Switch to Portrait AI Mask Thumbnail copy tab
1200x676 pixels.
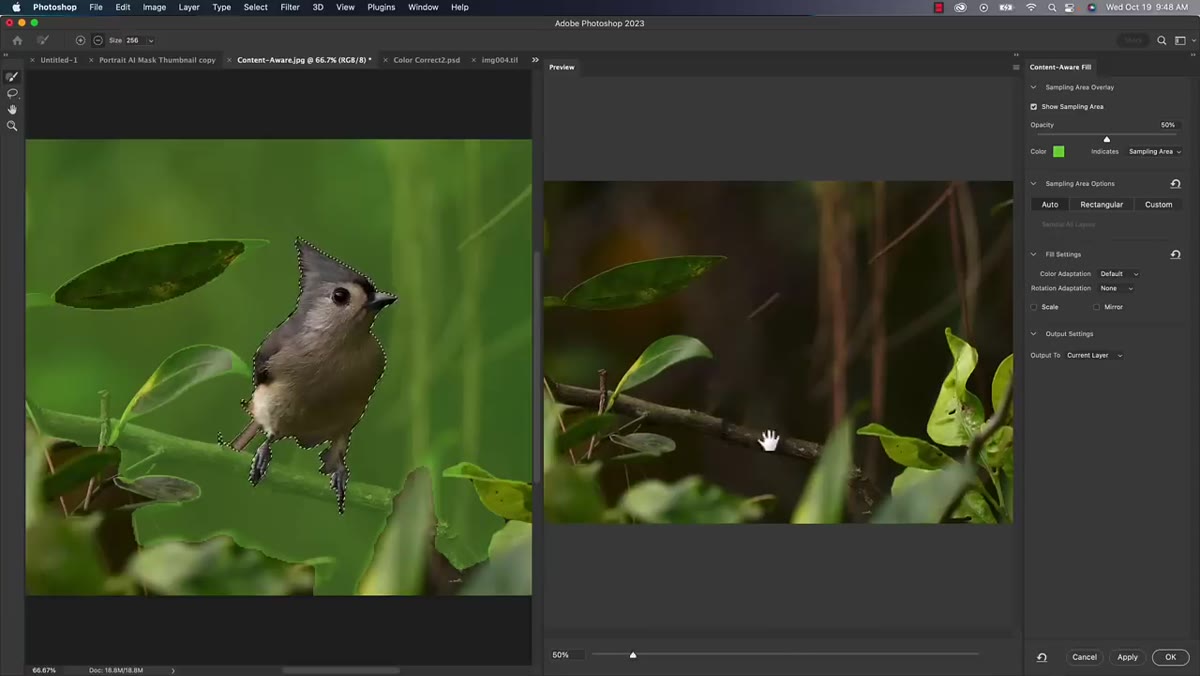[157, 60]
